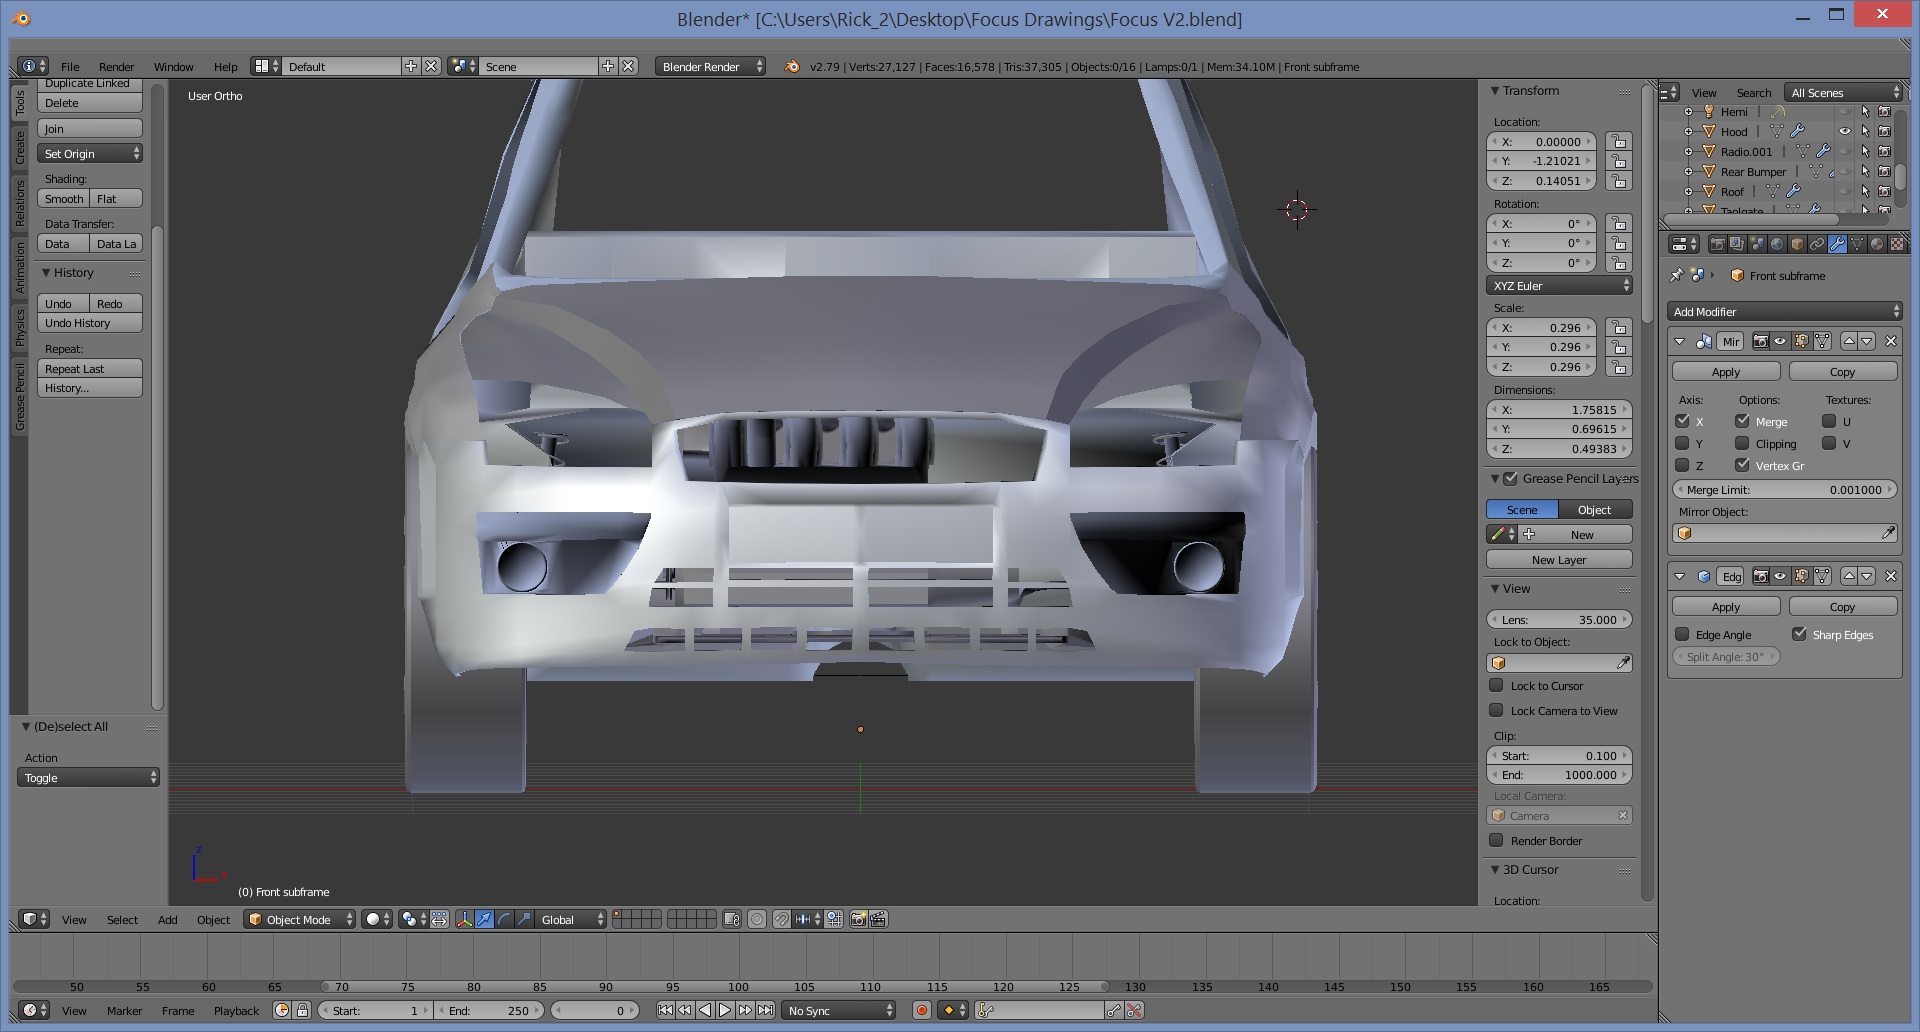Open the Render menu
1920x1032 pixels.
click(116, 67)
